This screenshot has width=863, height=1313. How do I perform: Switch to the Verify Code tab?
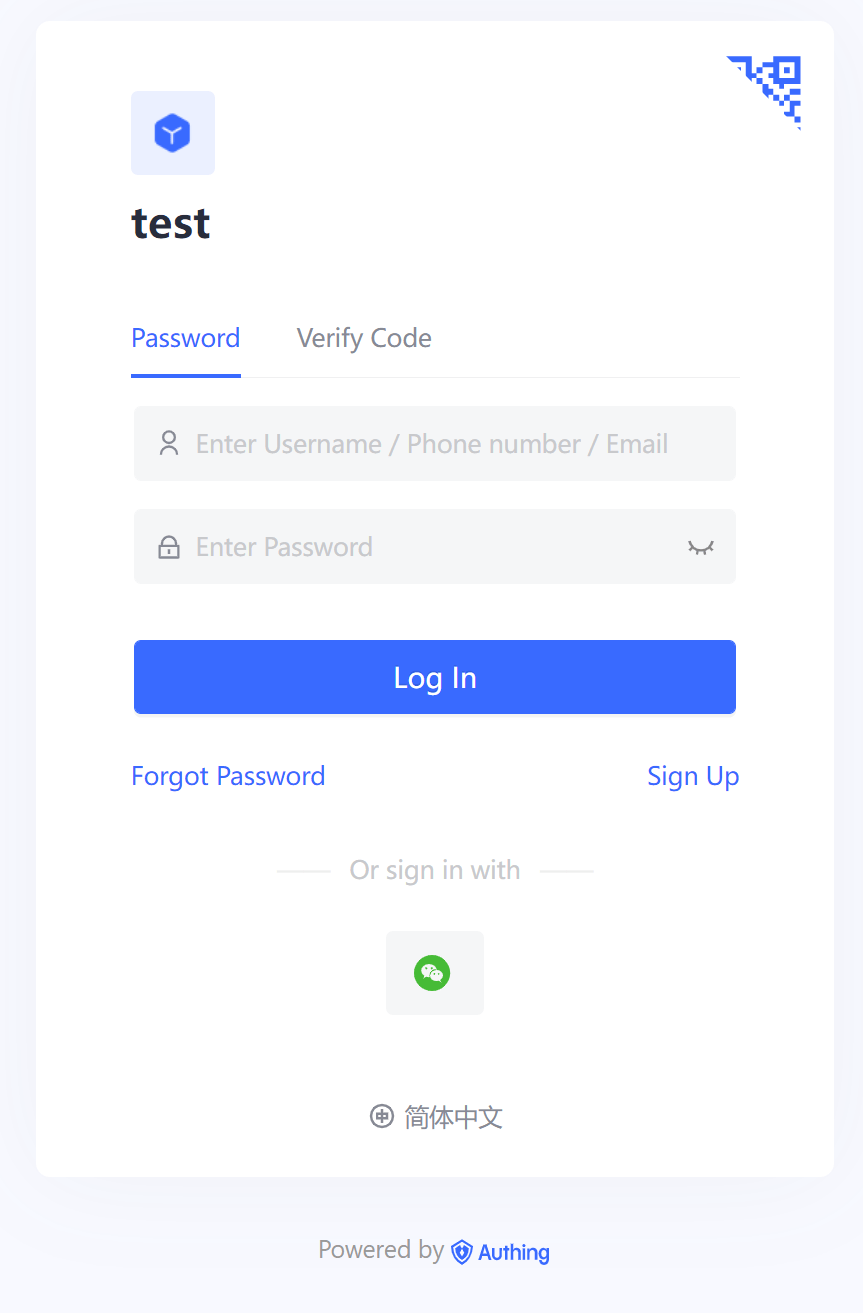363,337
